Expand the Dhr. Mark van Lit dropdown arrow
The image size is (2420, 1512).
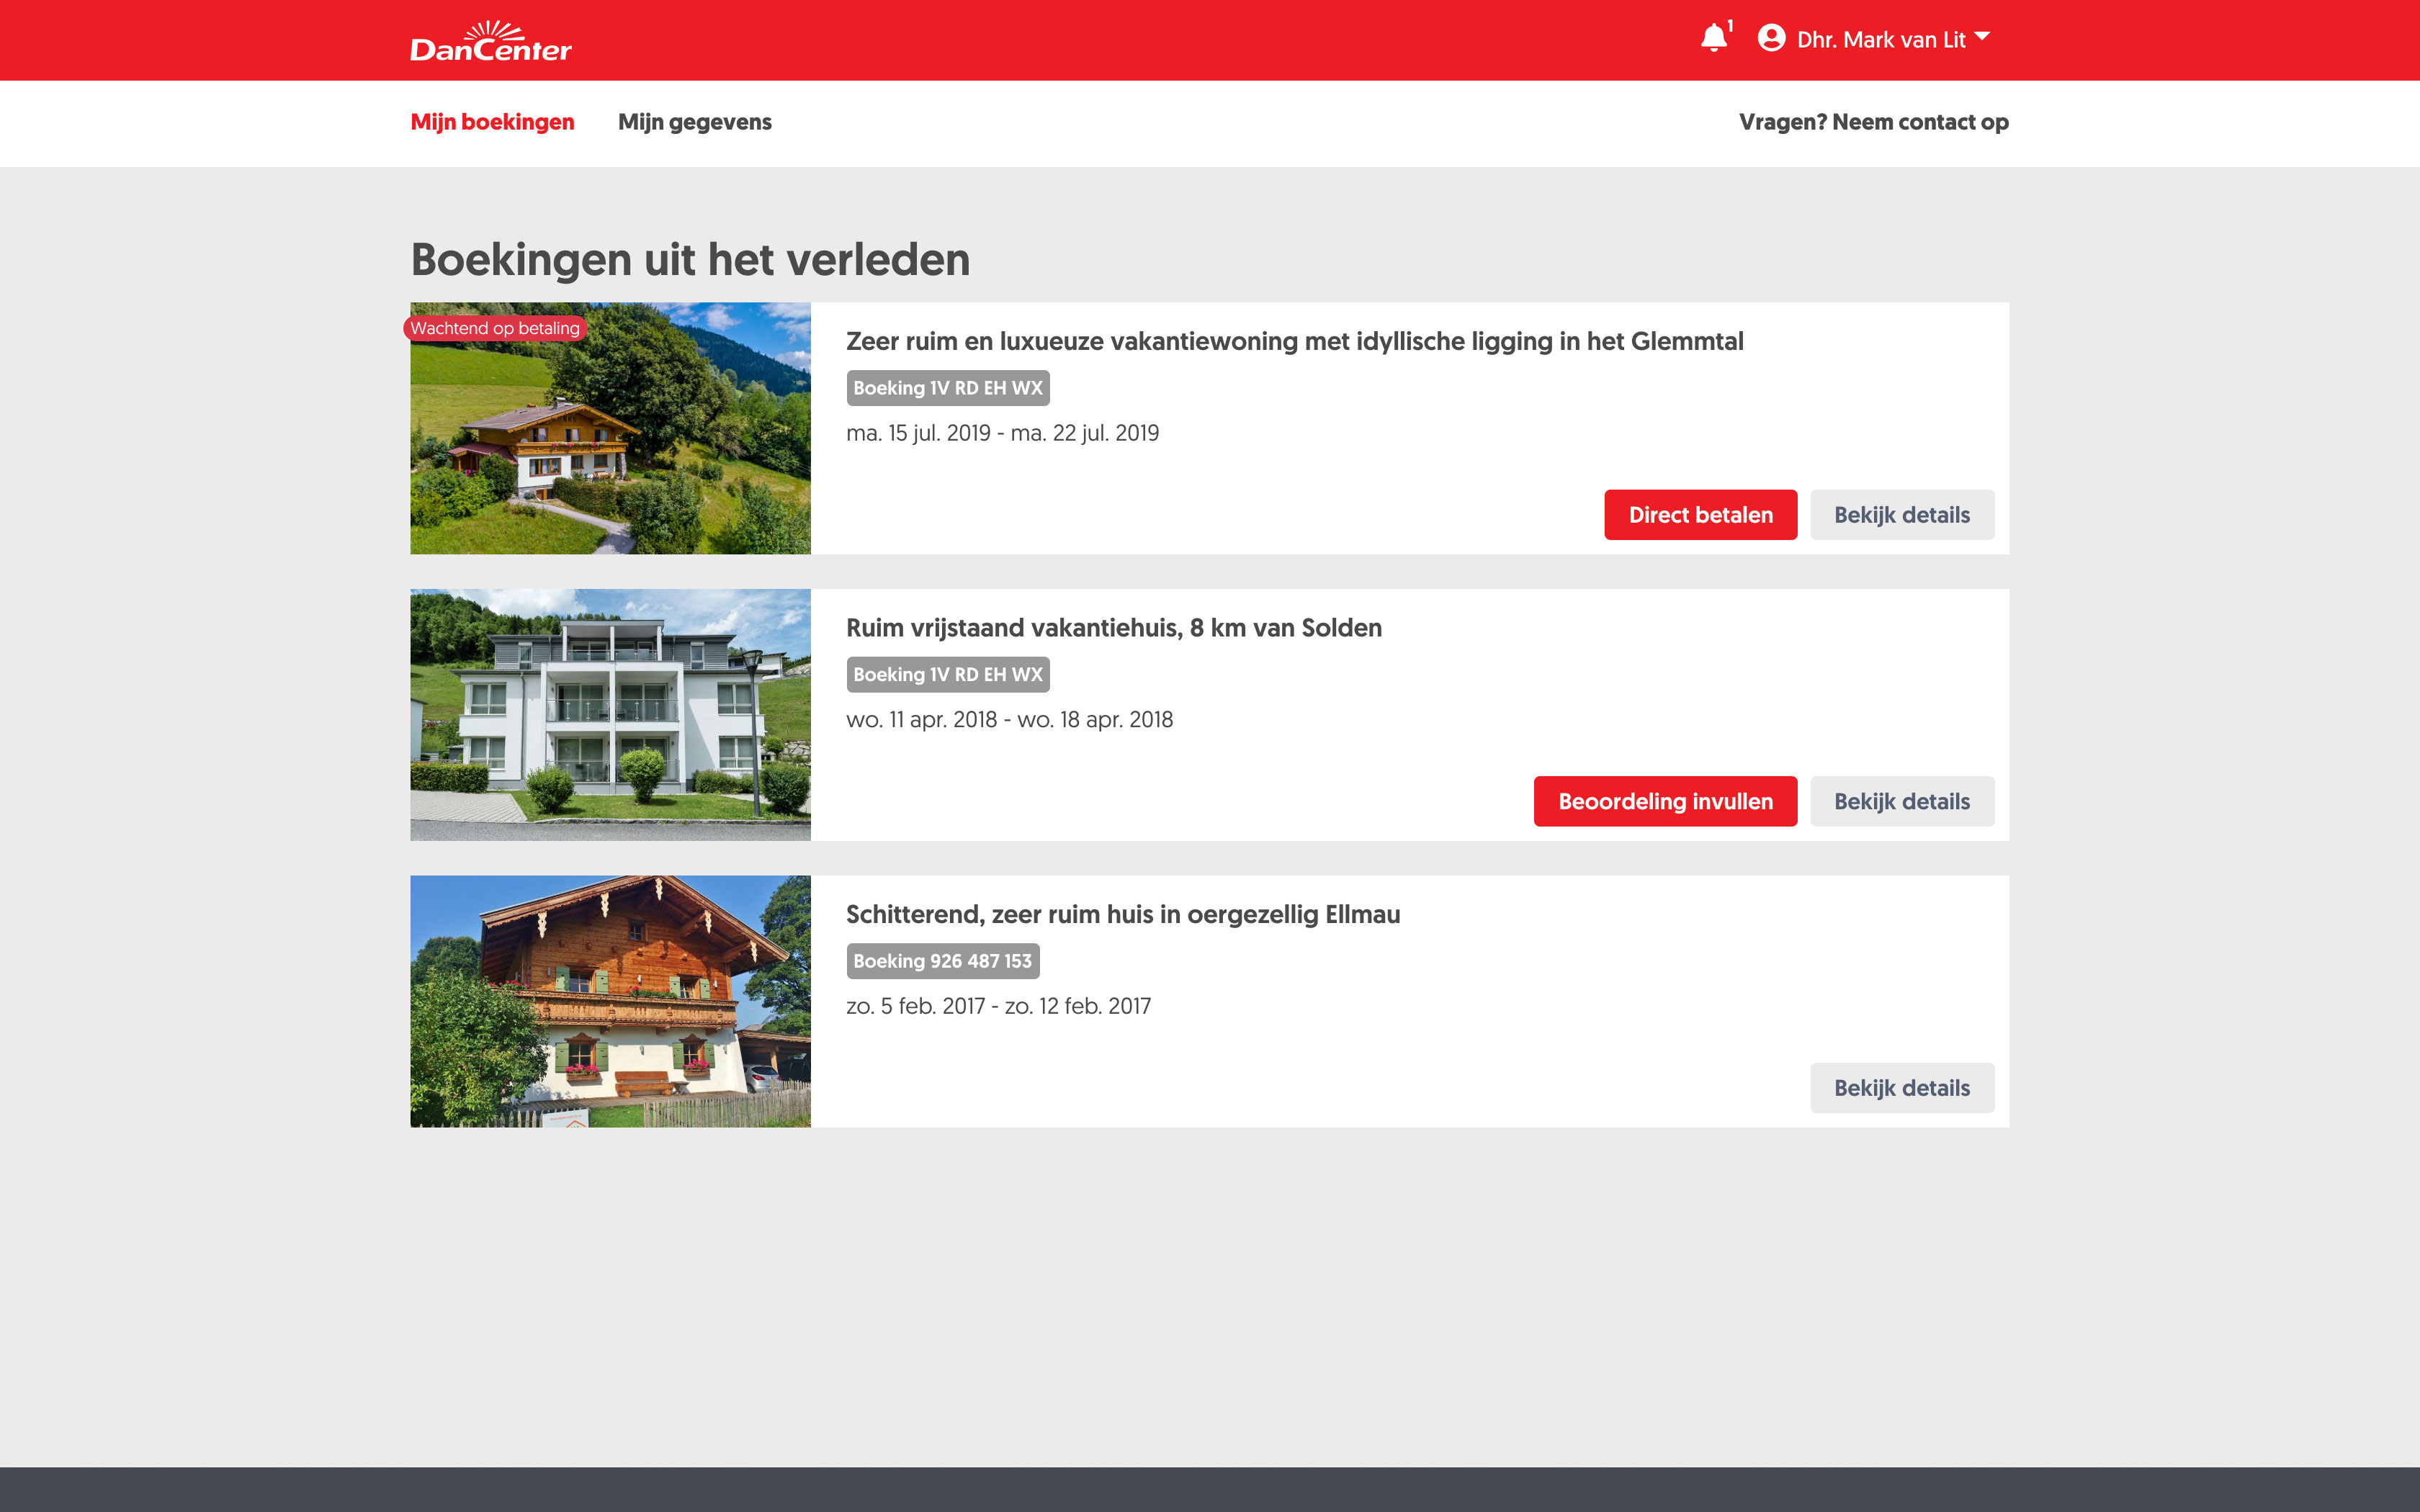(x=1982, y=37)
